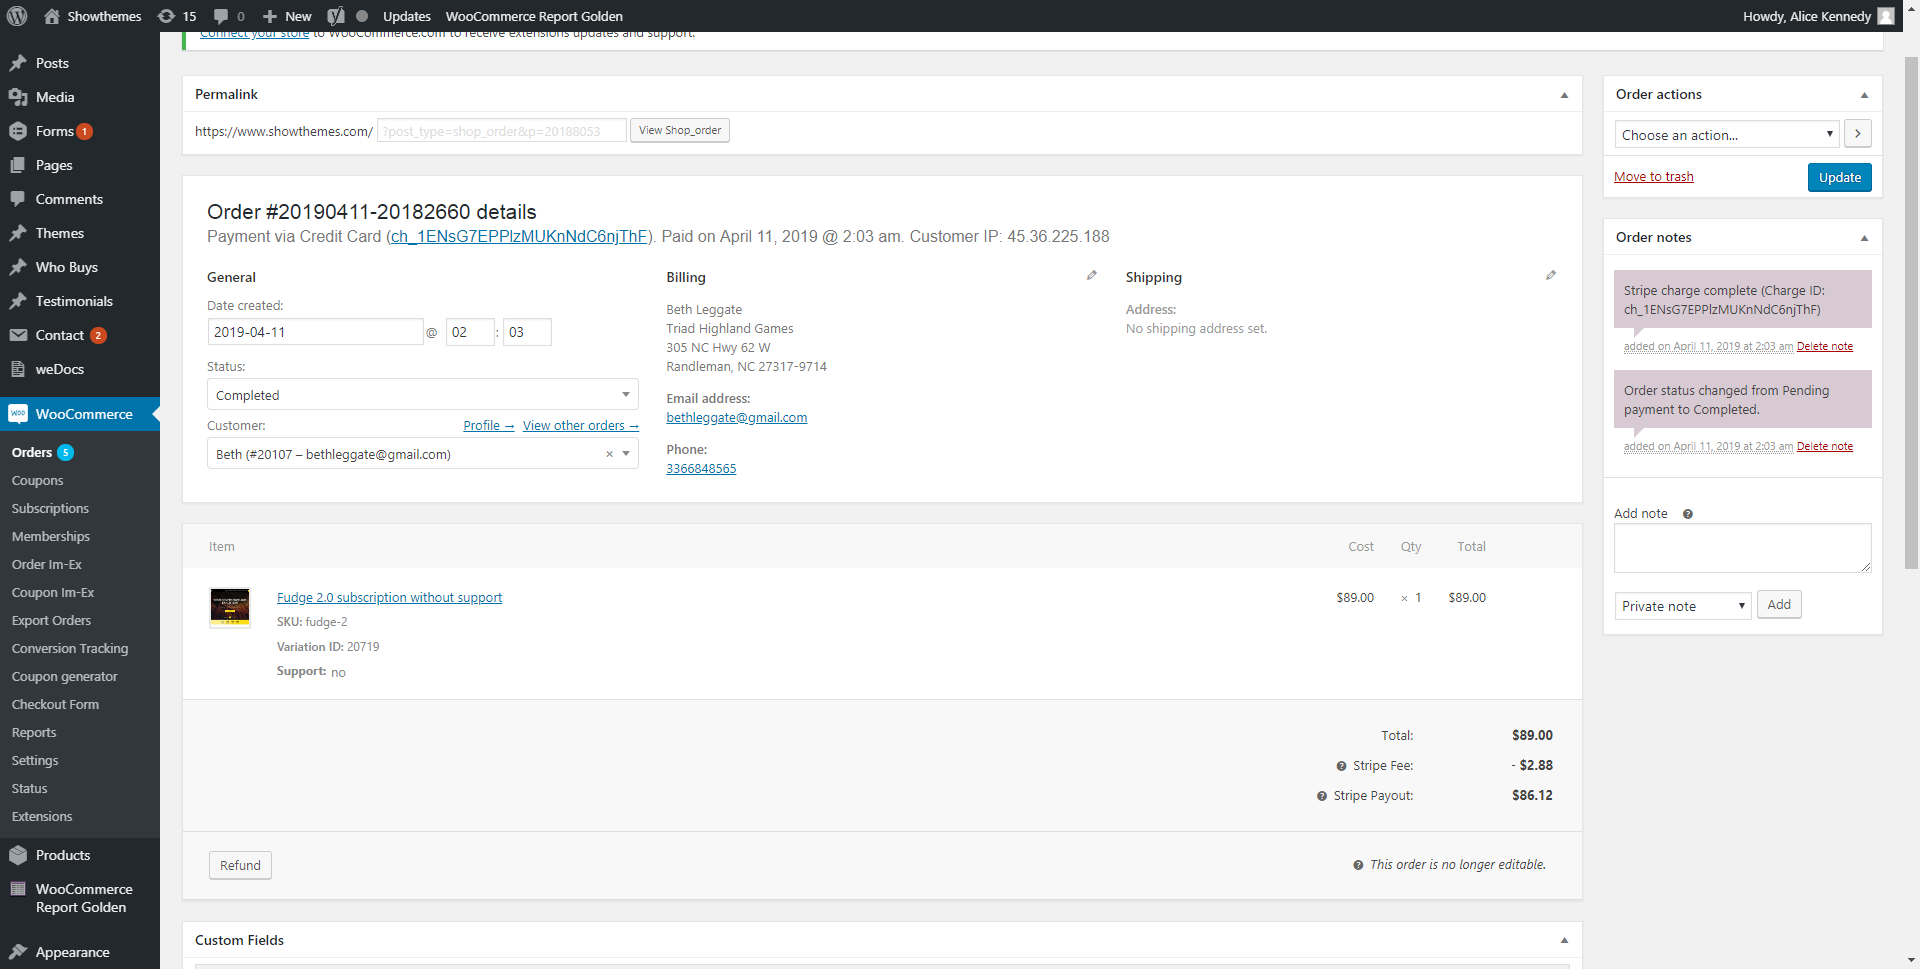The width and height of the screenshot is (1920, 969).
Task: Click the minute field showing 03
Action: click(x=527, y=332)
